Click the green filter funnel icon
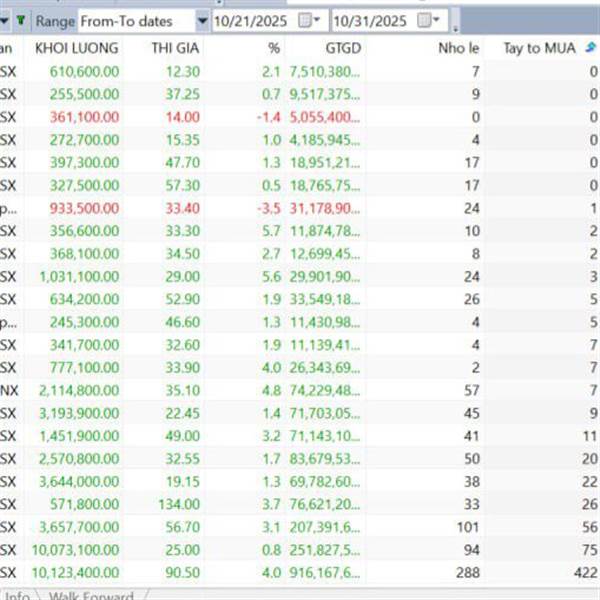This screenshot has width=600, height=600. [x=21, y=21]
